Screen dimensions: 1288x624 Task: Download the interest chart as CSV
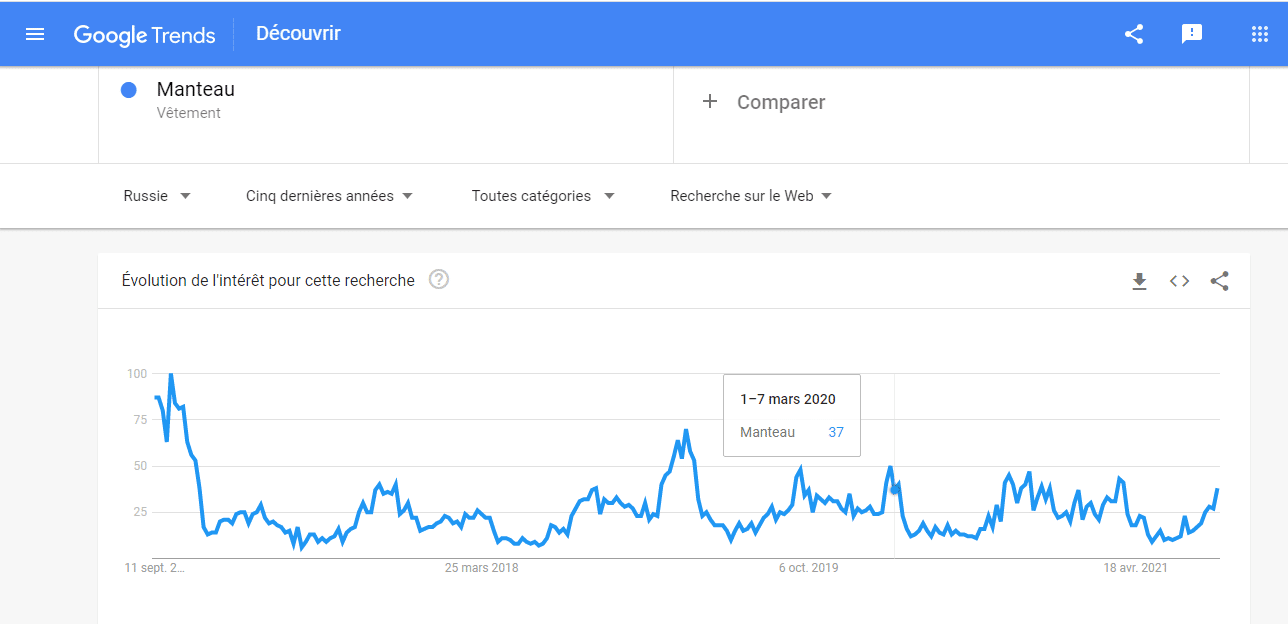pyautogui.click(x=1139, y=282)
